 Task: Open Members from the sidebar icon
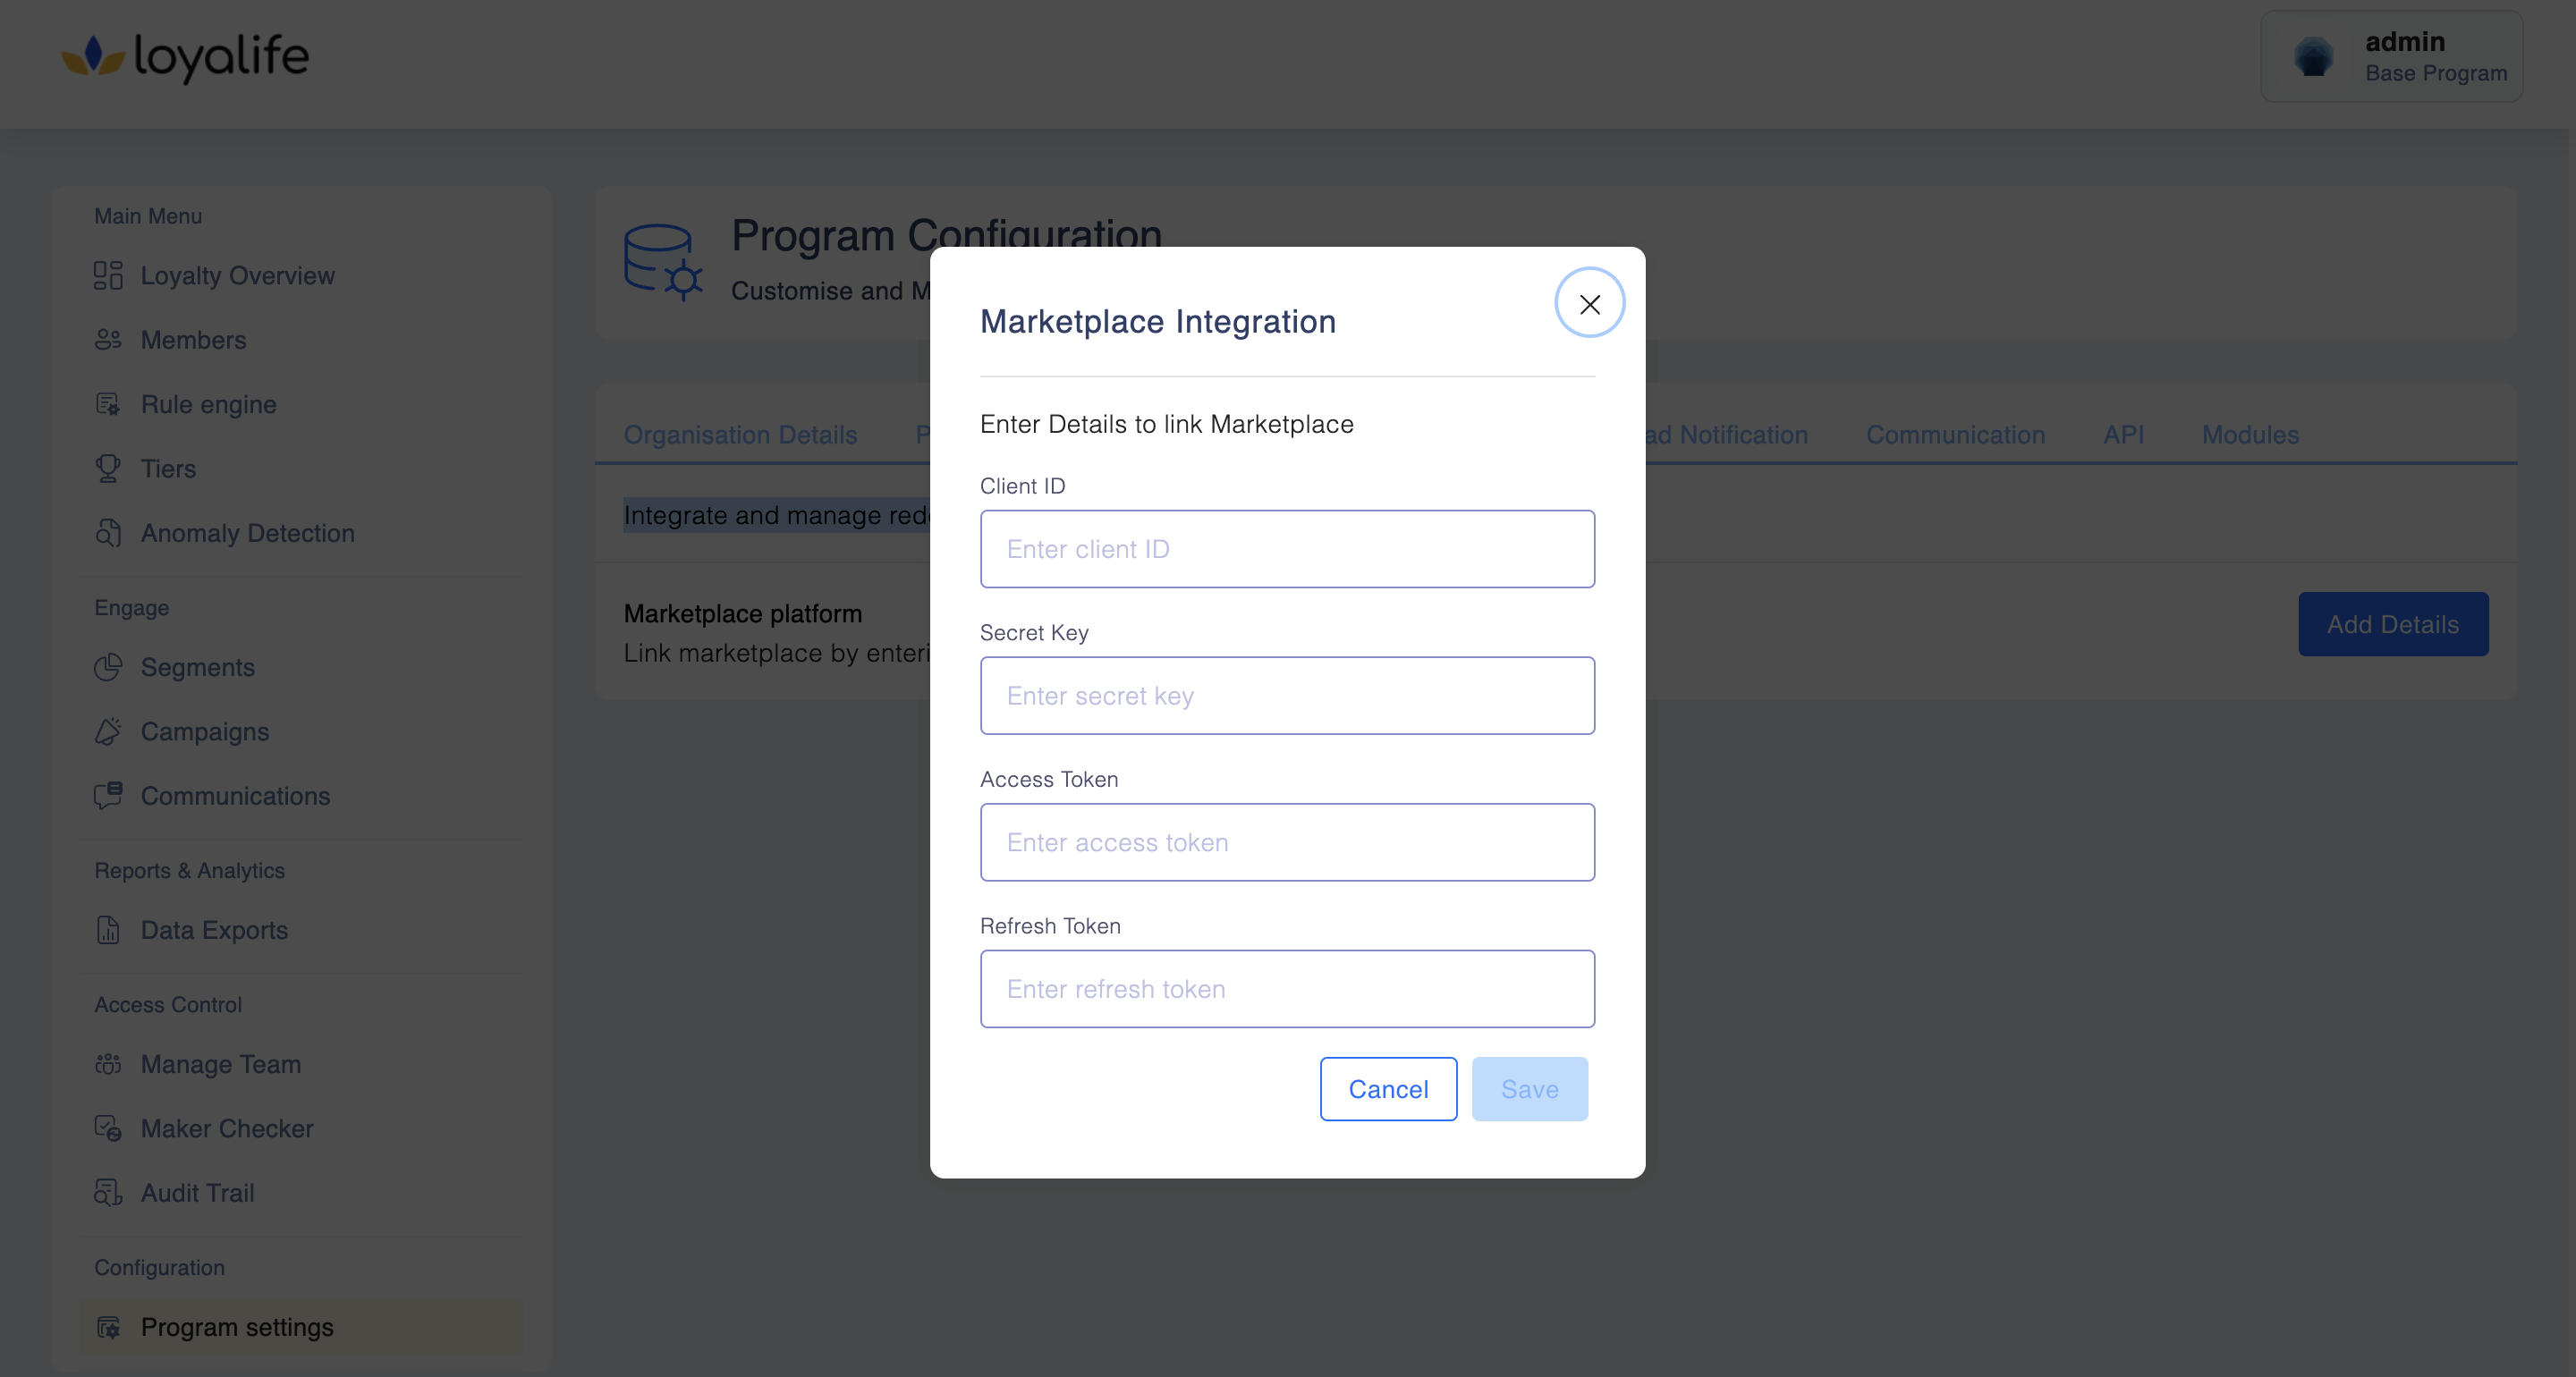(x=108, y=340)
